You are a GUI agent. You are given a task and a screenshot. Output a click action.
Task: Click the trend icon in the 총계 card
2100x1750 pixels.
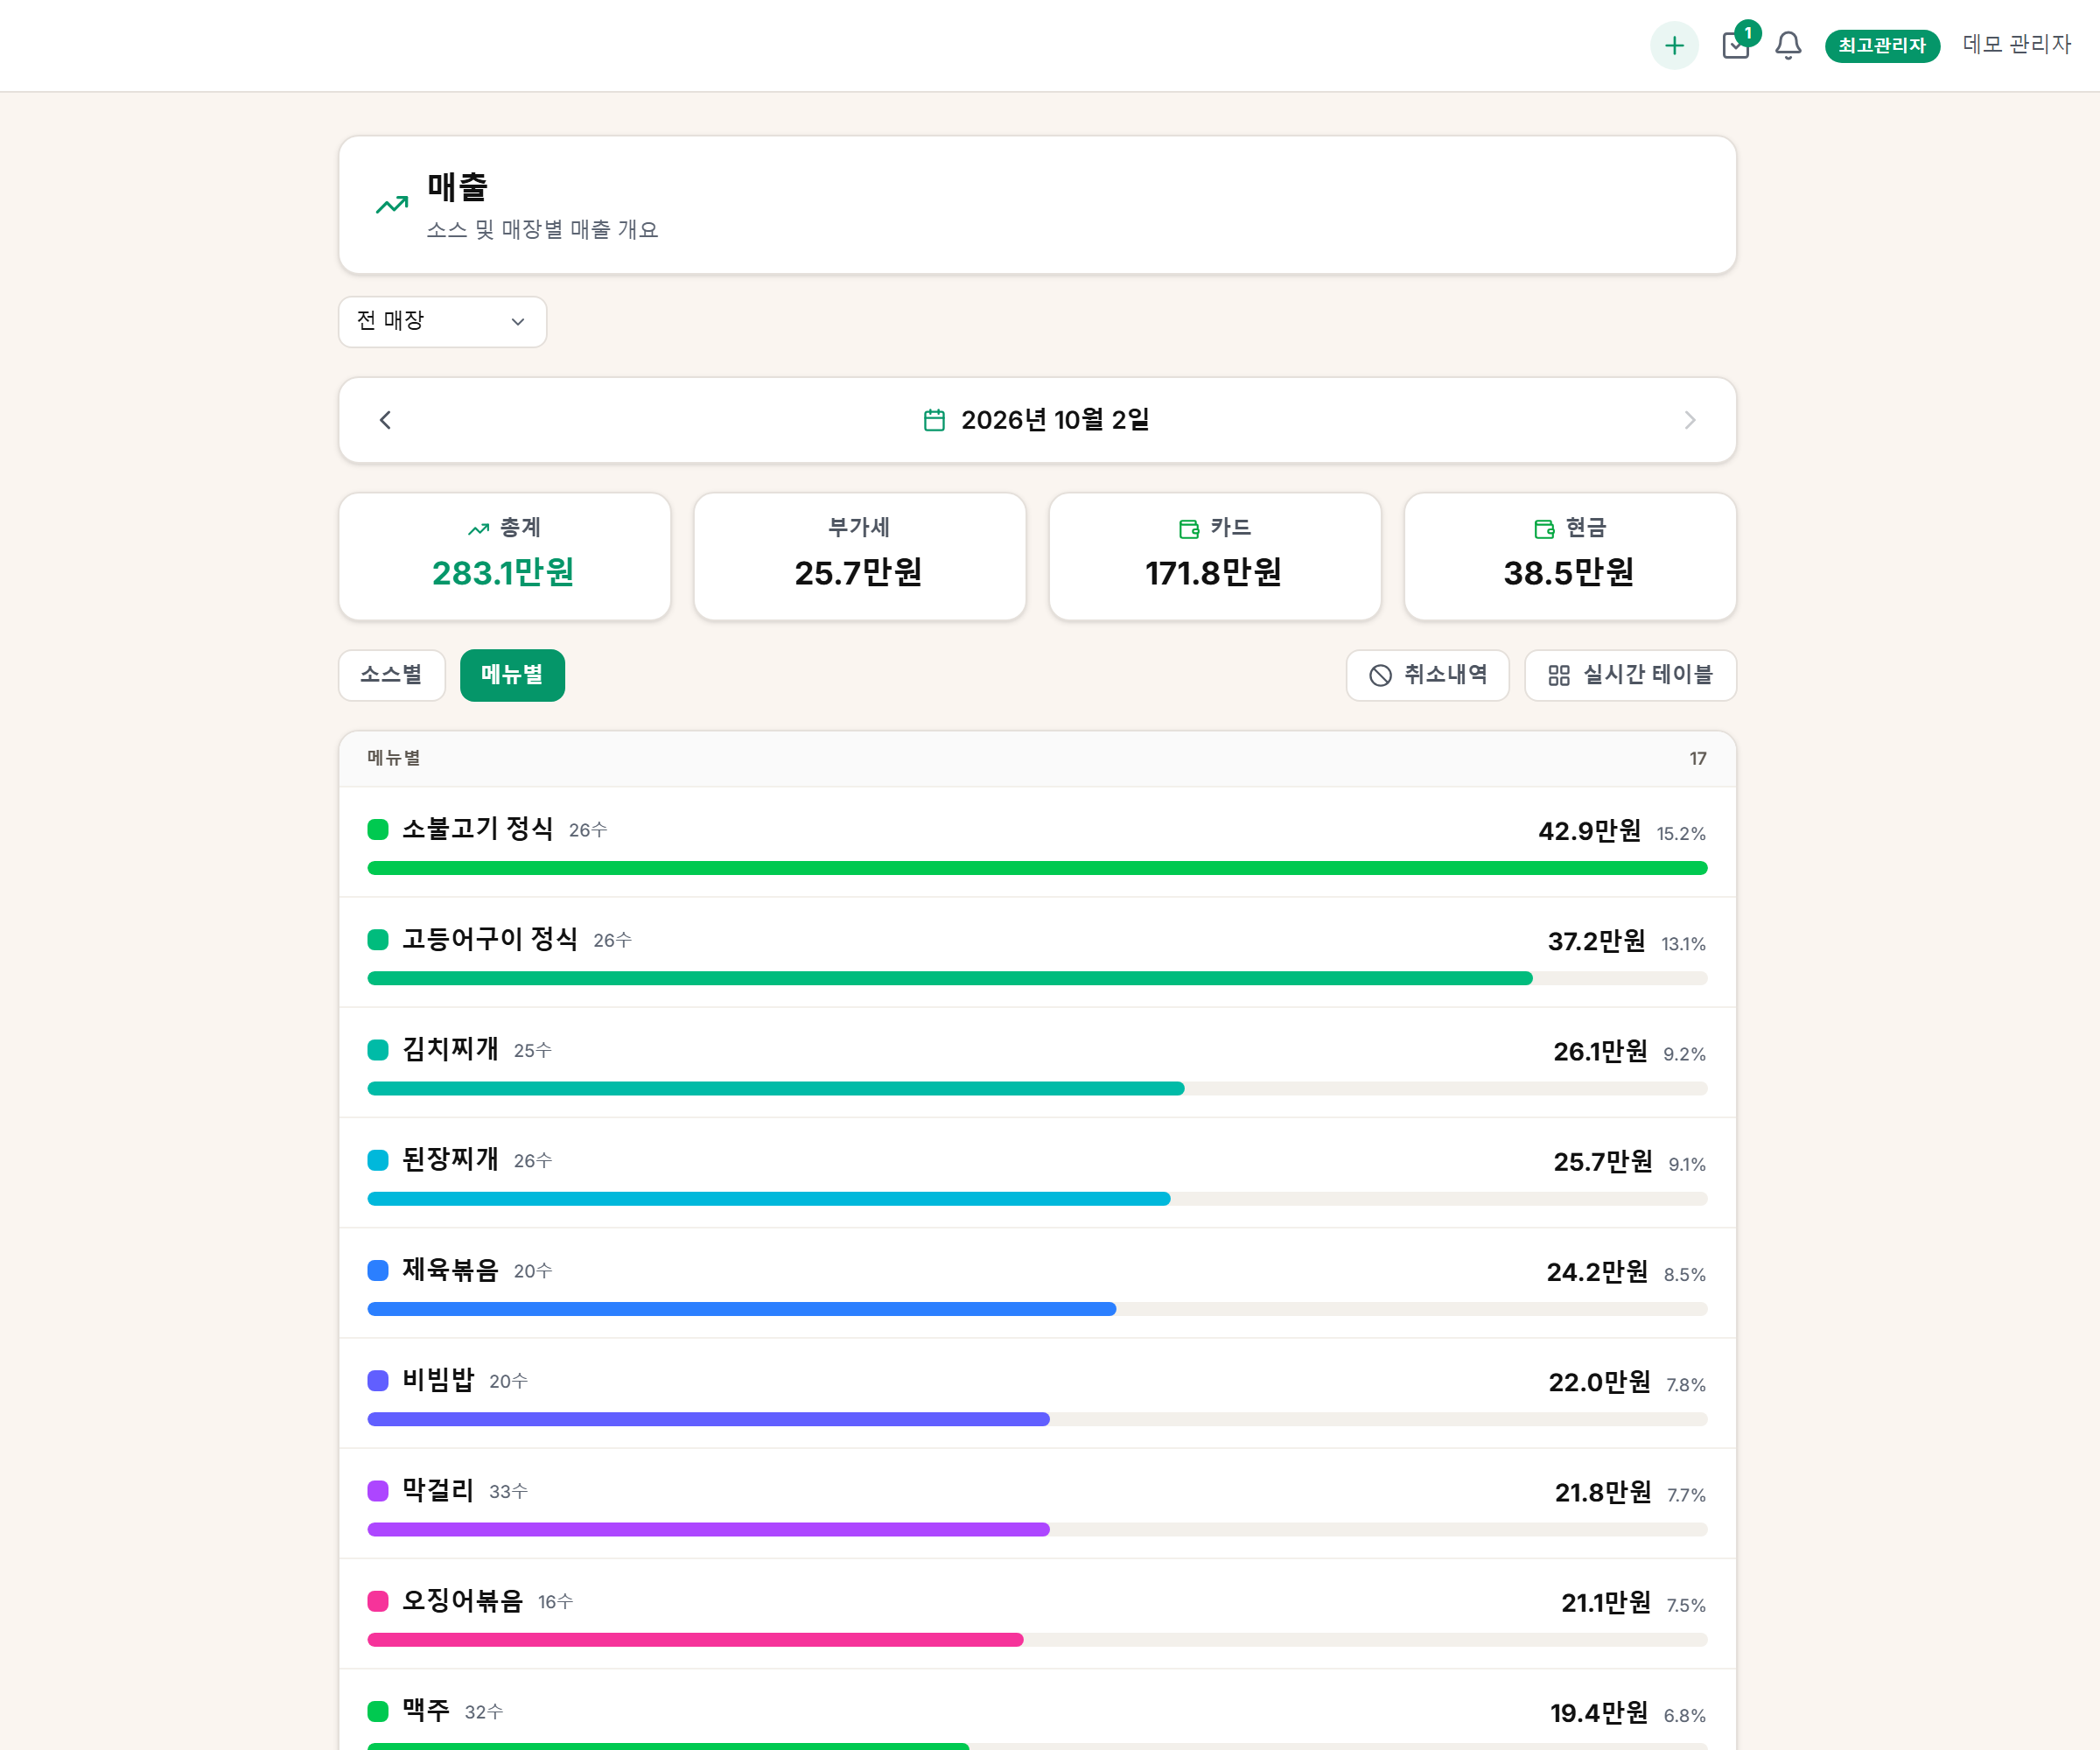click(x=479, y=529)
